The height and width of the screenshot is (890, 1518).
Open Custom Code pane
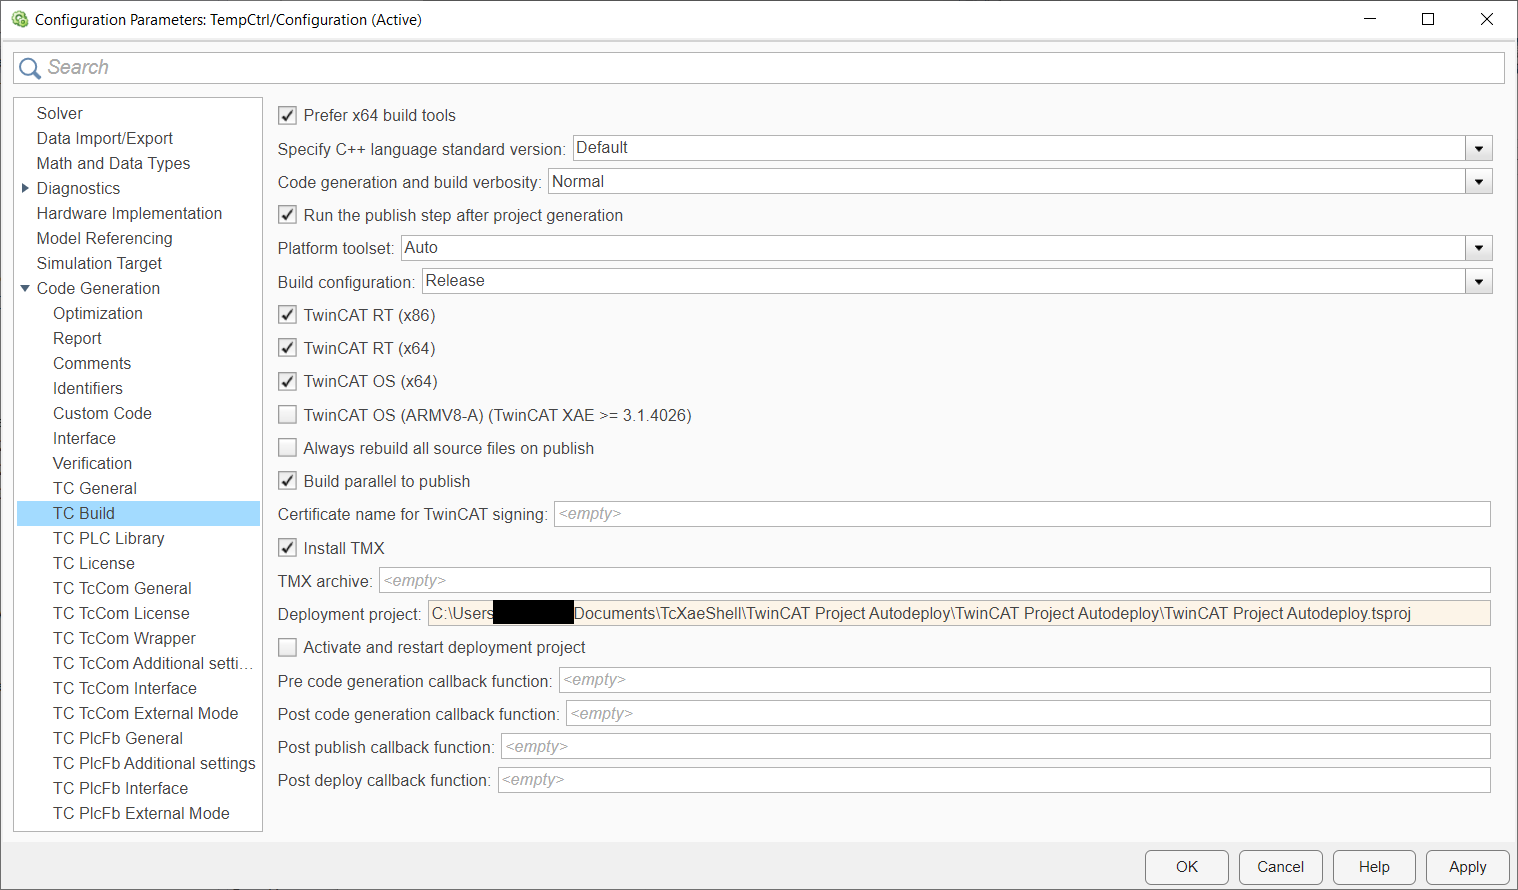[x=102, y=413]
